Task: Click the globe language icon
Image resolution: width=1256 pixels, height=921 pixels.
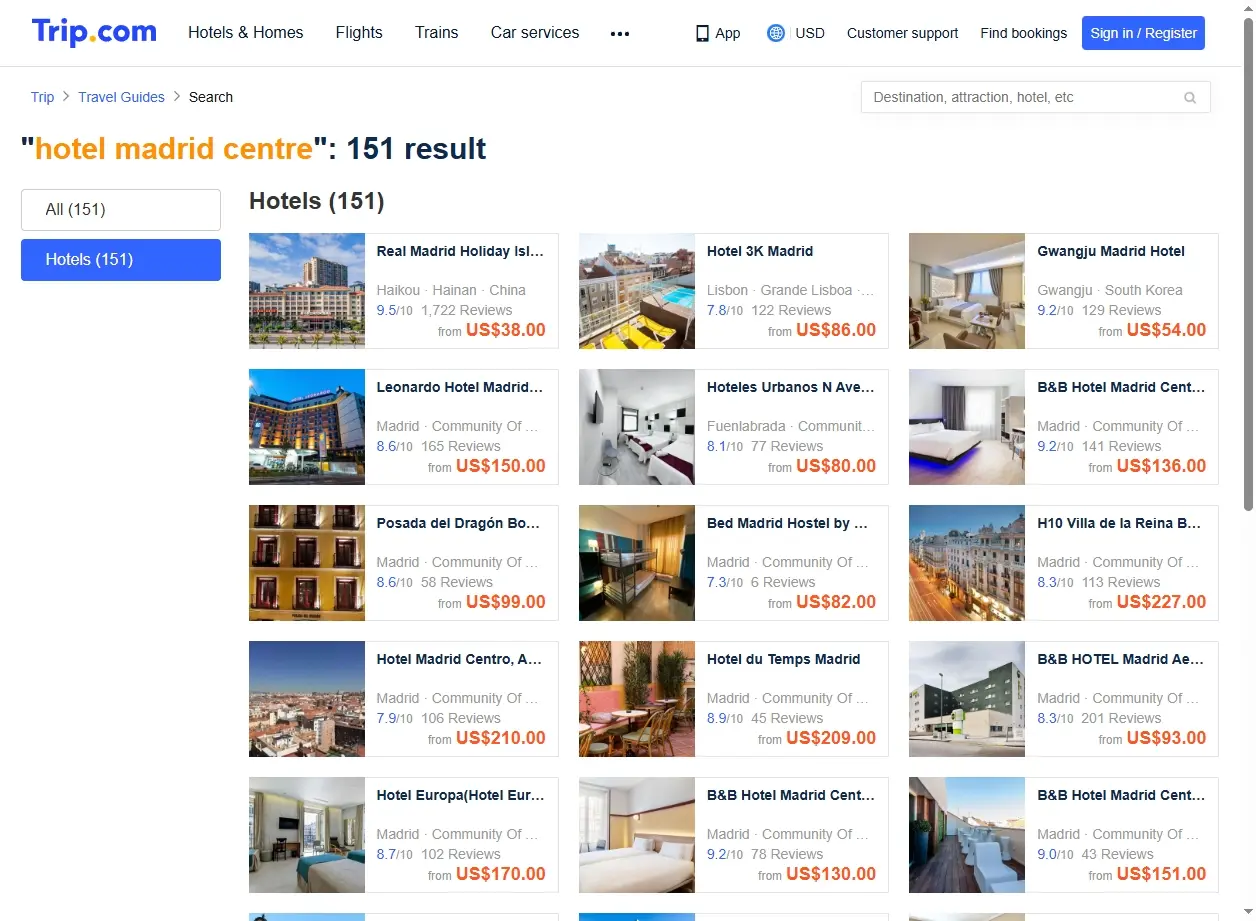Action: point(776,33)
